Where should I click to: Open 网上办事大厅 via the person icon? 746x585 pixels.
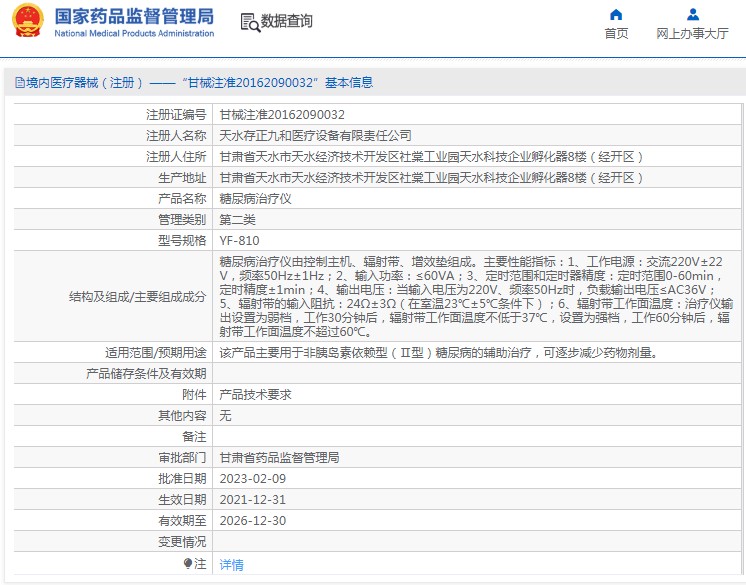click(693, 15)
